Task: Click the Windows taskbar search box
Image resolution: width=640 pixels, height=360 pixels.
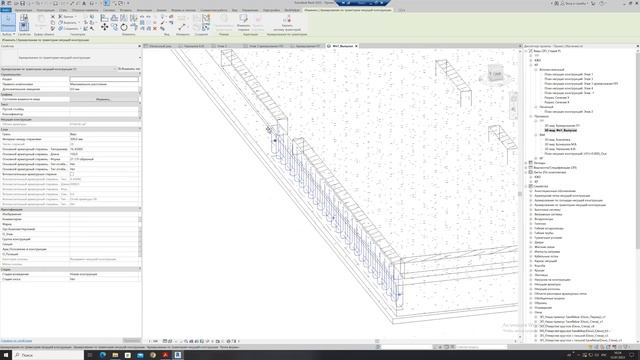Action: 48,355
